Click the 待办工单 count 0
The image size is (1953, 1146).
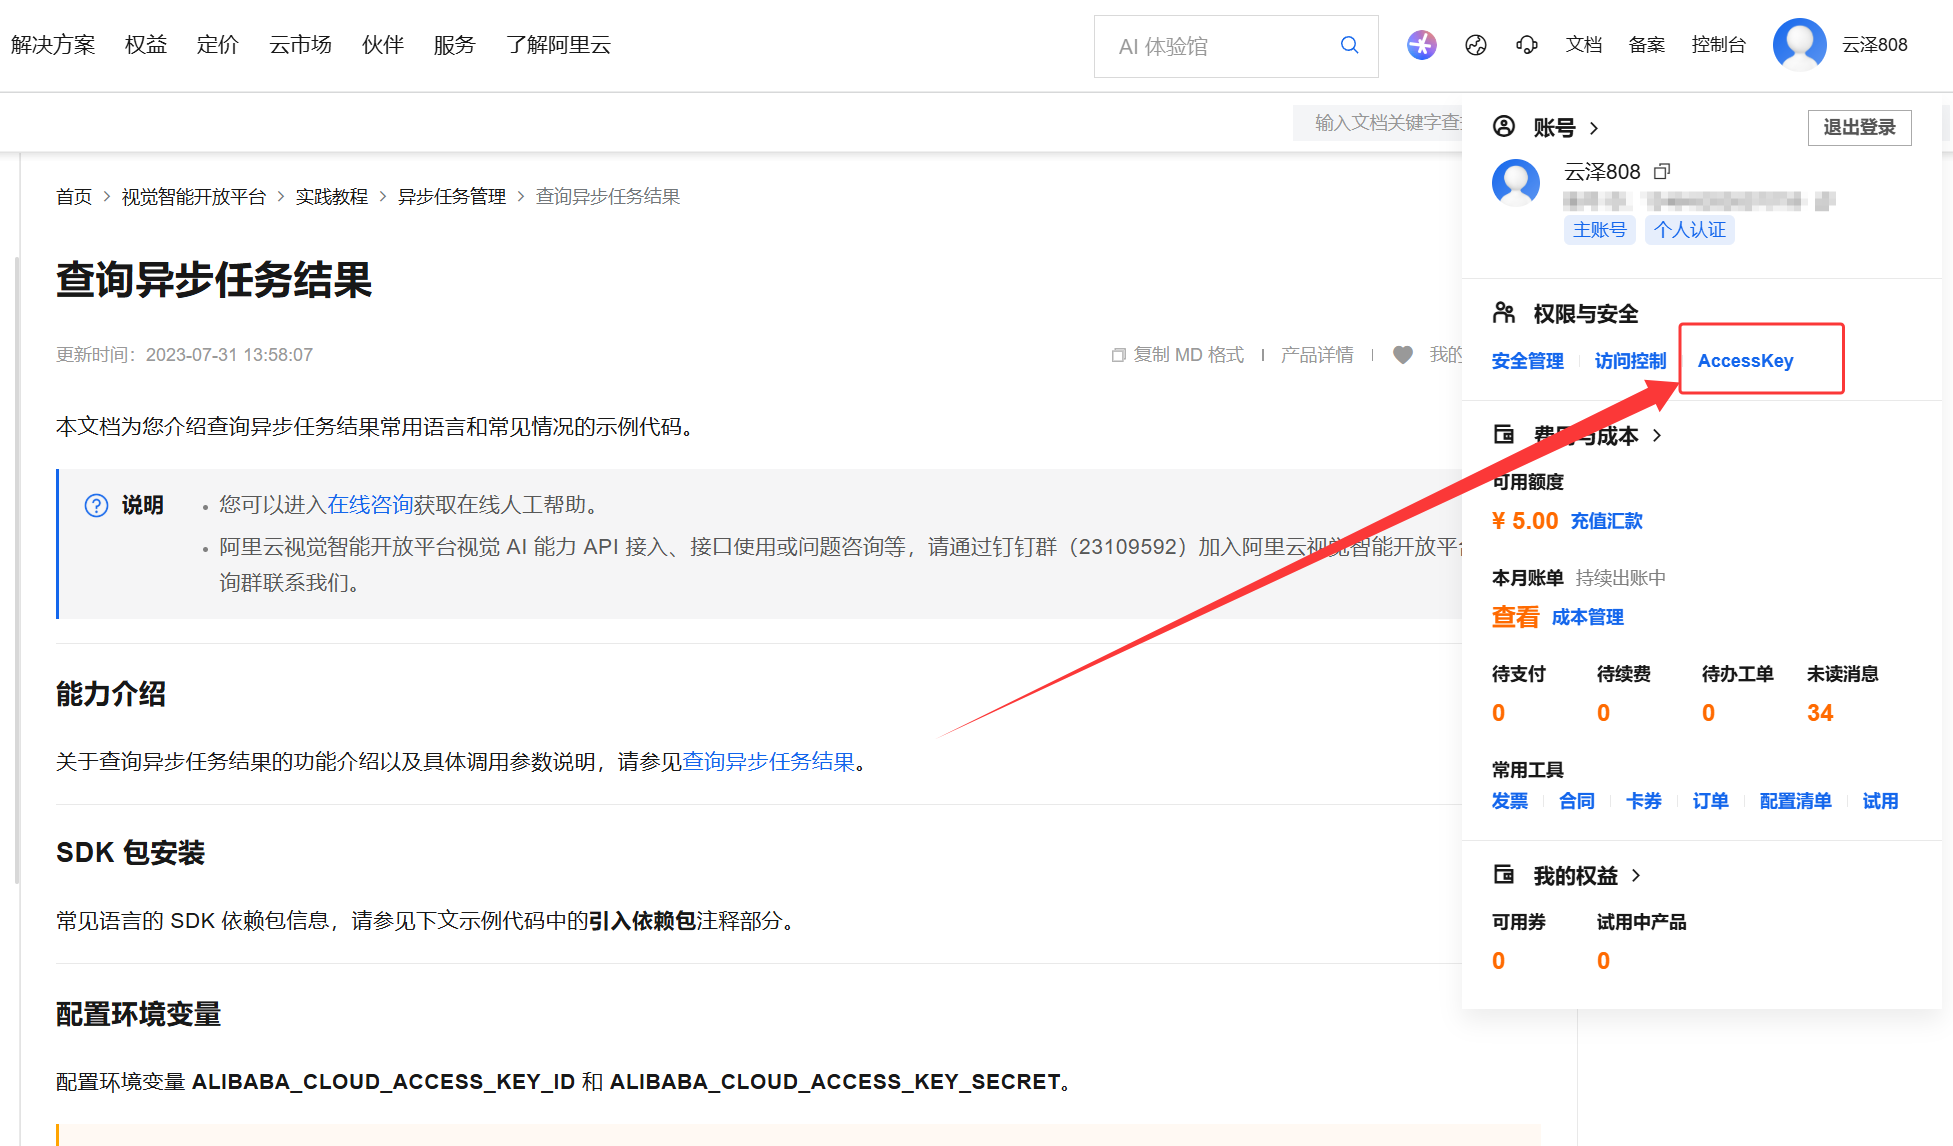1708,713
